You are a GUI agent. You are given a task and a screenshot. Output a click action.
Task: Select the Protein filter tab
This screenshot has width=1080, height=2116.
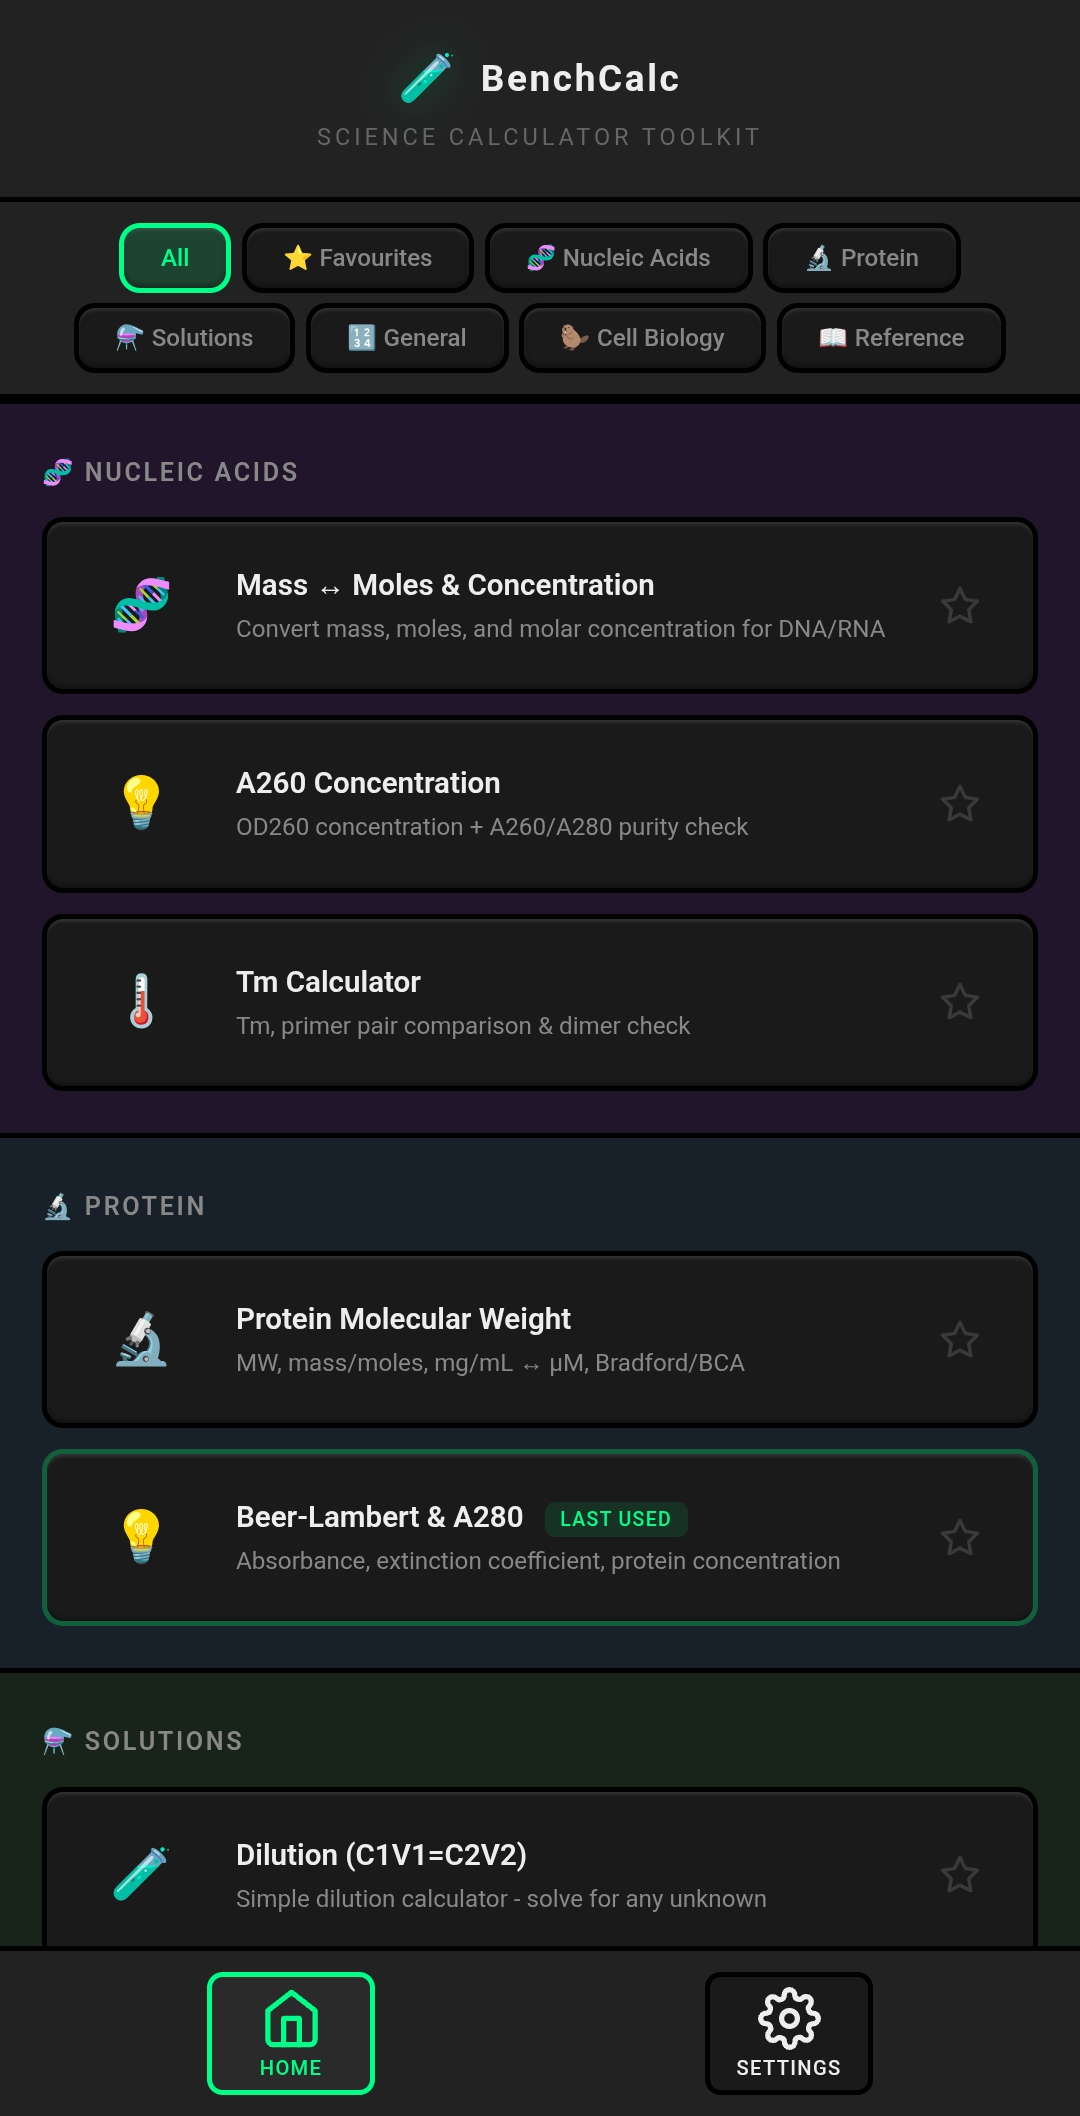(861, 258)
